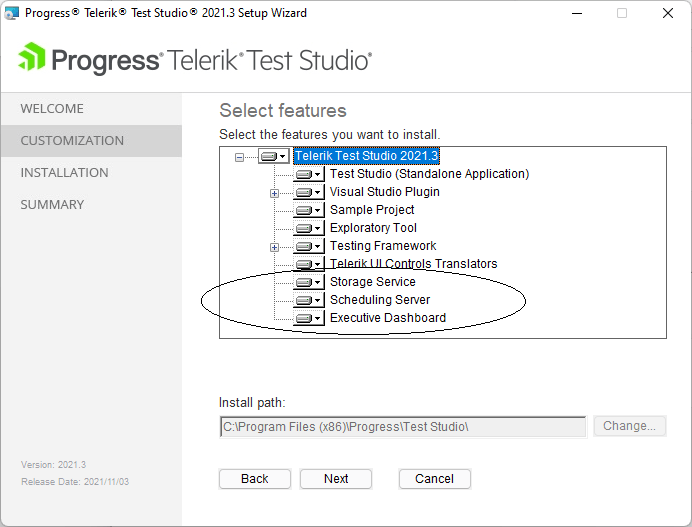
Task: Click the Version: 2021.3 text
Action: tap(53, 465)
